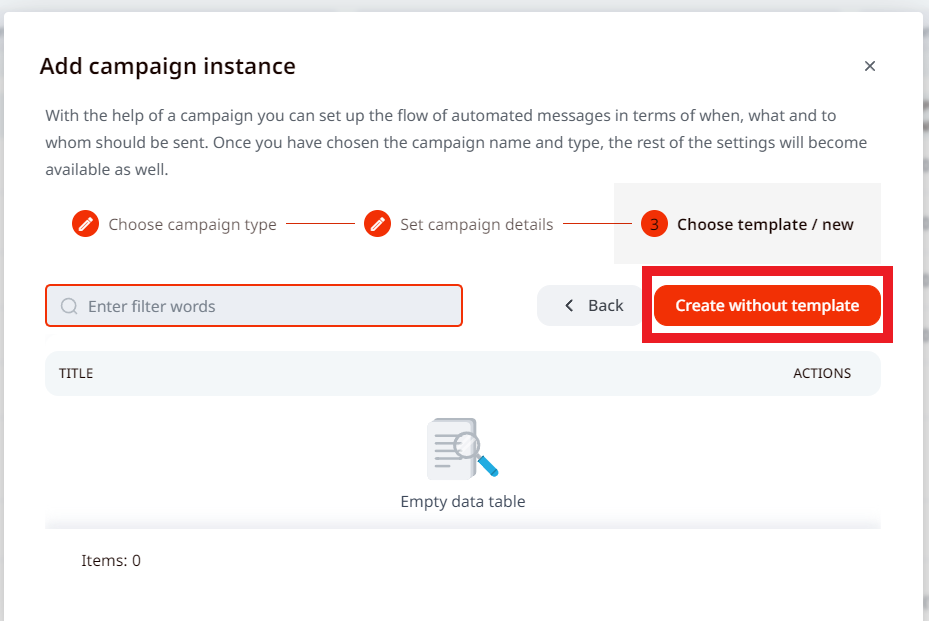Click the pencil icon for Choose campaign type
Image resolution: width=929 pixels, height=621 pixels.
(85, 224)
